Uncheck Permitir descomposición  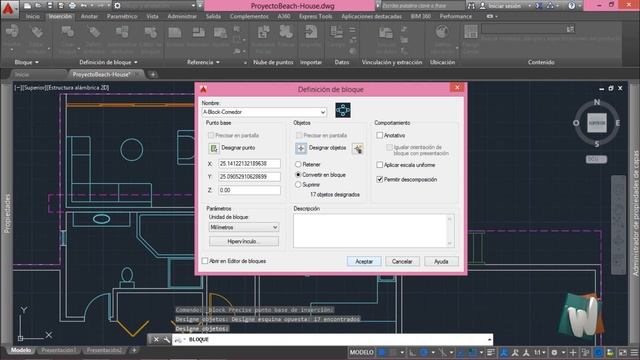point(380,179)
